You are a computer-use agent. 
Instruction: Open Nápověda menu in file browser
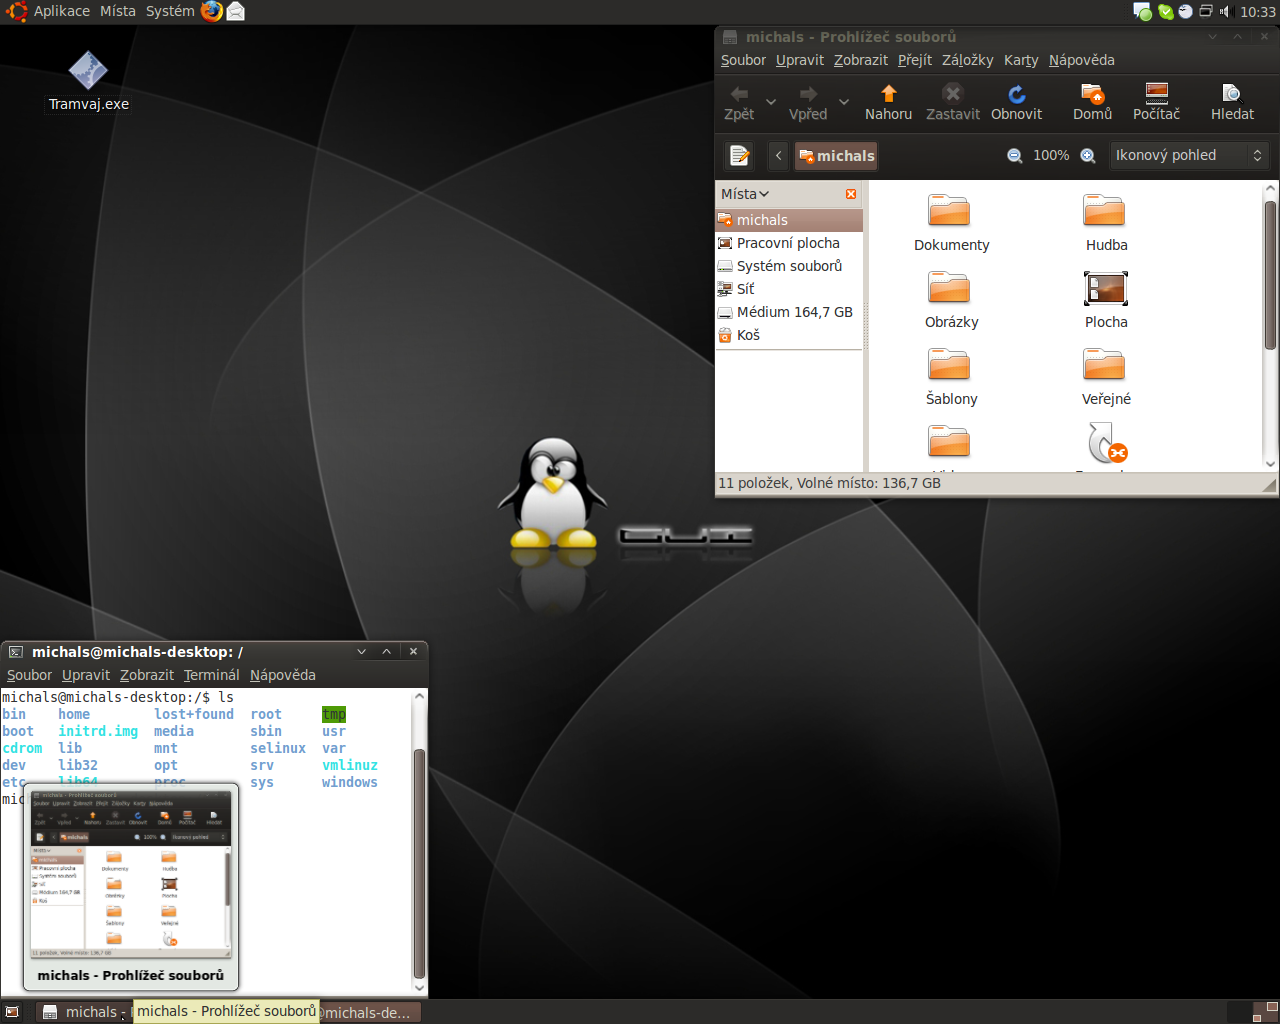pos(1082,60)
